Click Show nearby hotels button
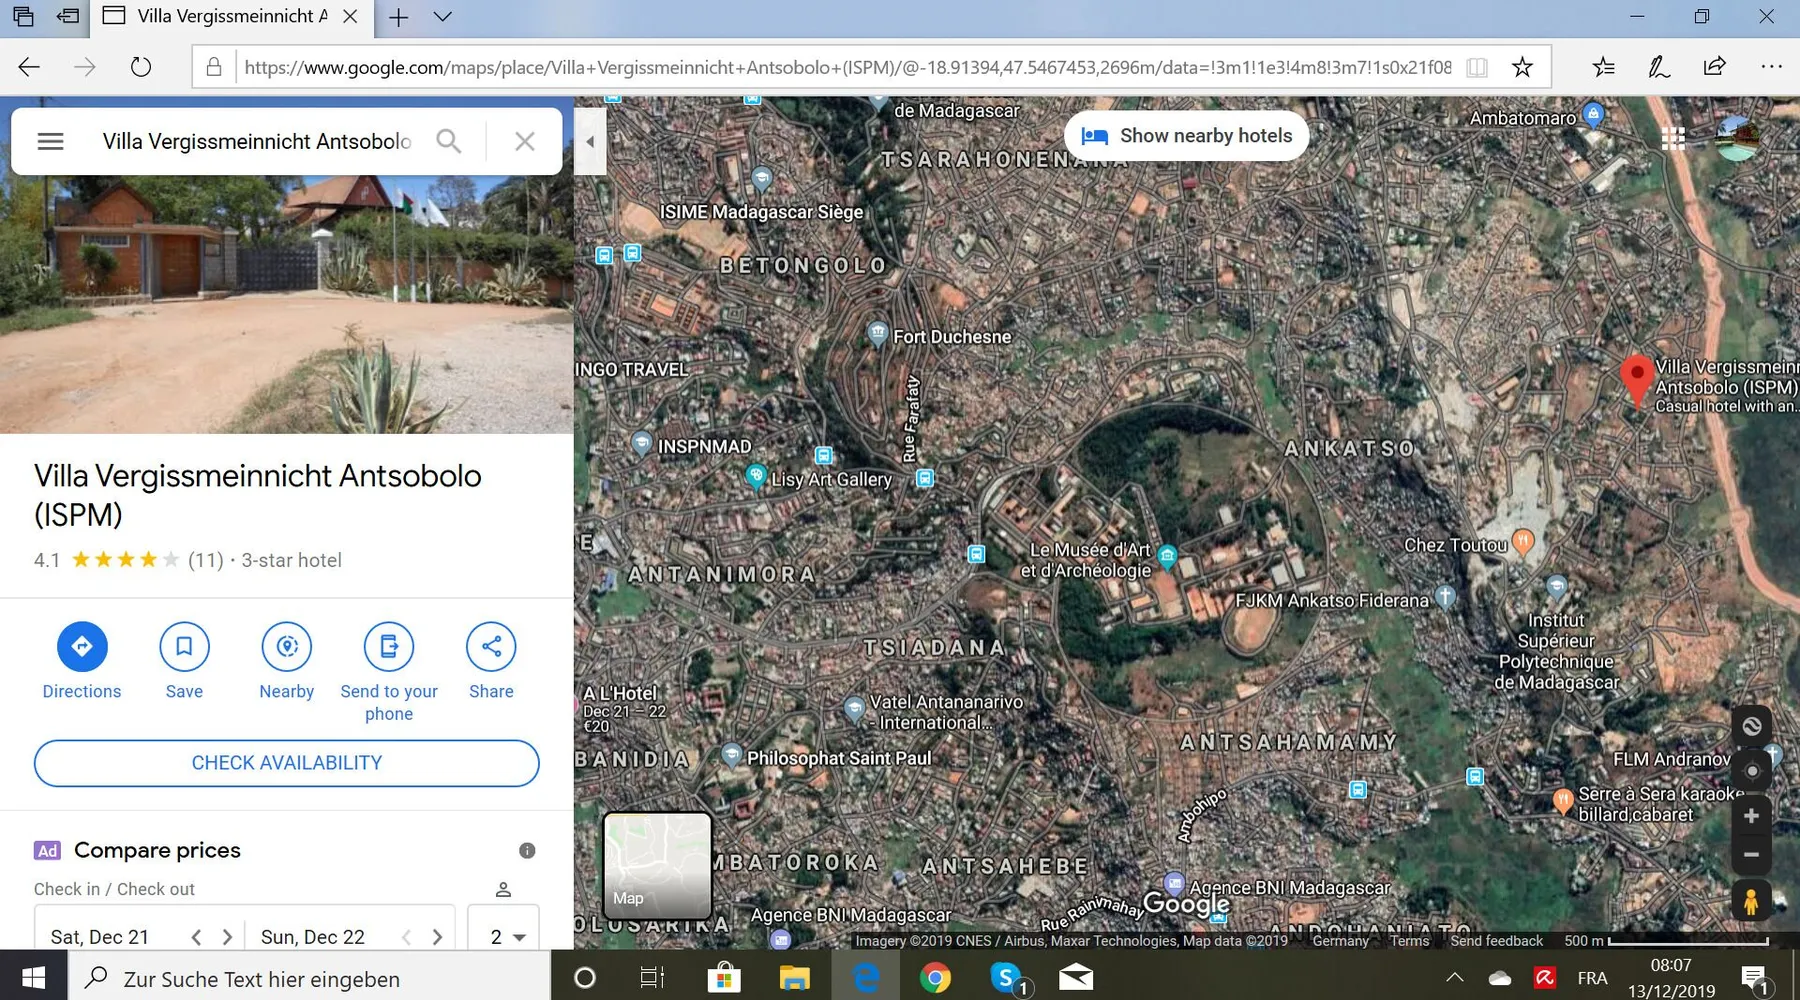This screenshot has width=1800, height=1000. click(1187, 136)
